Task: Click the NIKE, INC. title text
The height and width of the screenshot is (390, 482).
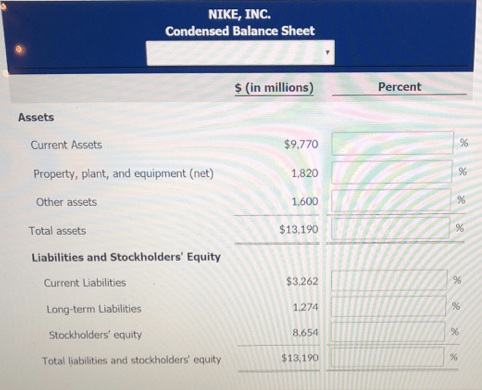Action: (x=240, y=14)
